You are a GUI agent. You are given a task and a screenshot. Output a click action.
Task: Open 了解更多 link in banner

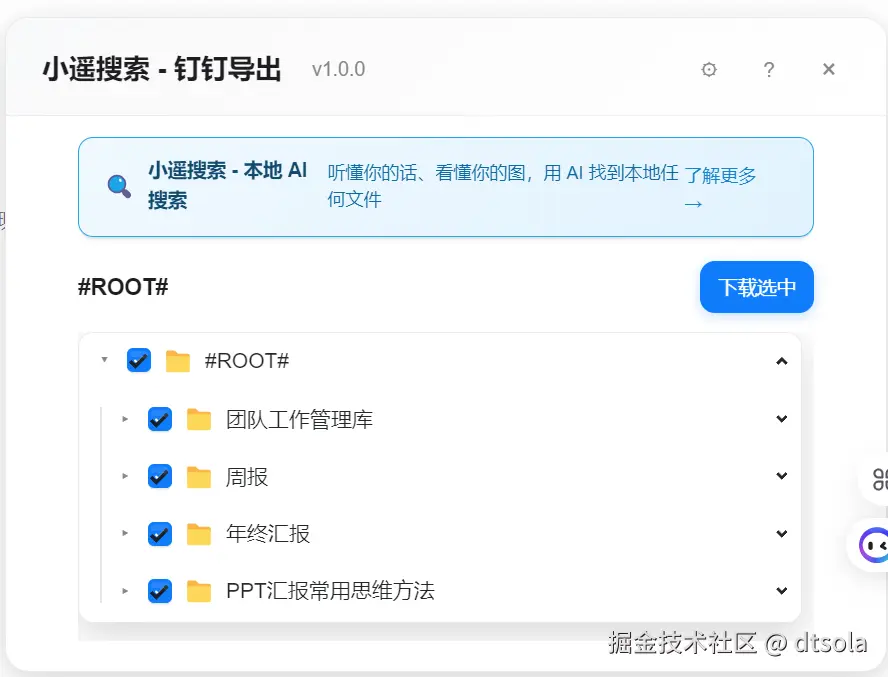tap(720, 189)
